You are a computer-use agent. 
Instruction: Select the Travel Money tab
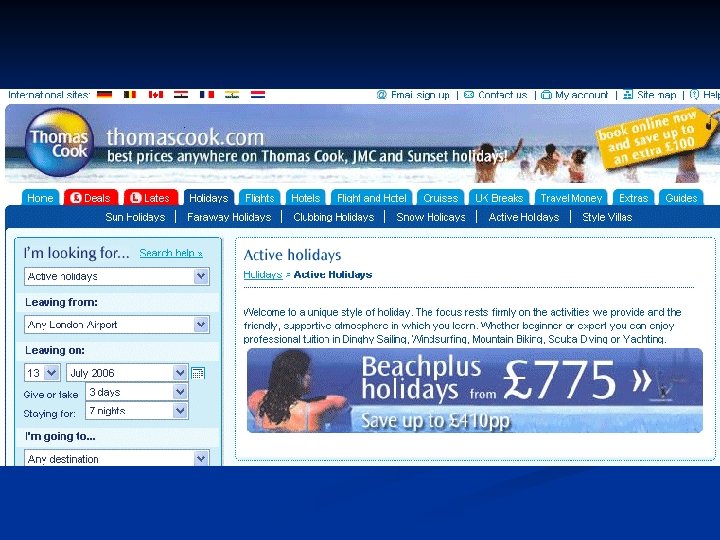pyautogui.click(x=571, y=197)
